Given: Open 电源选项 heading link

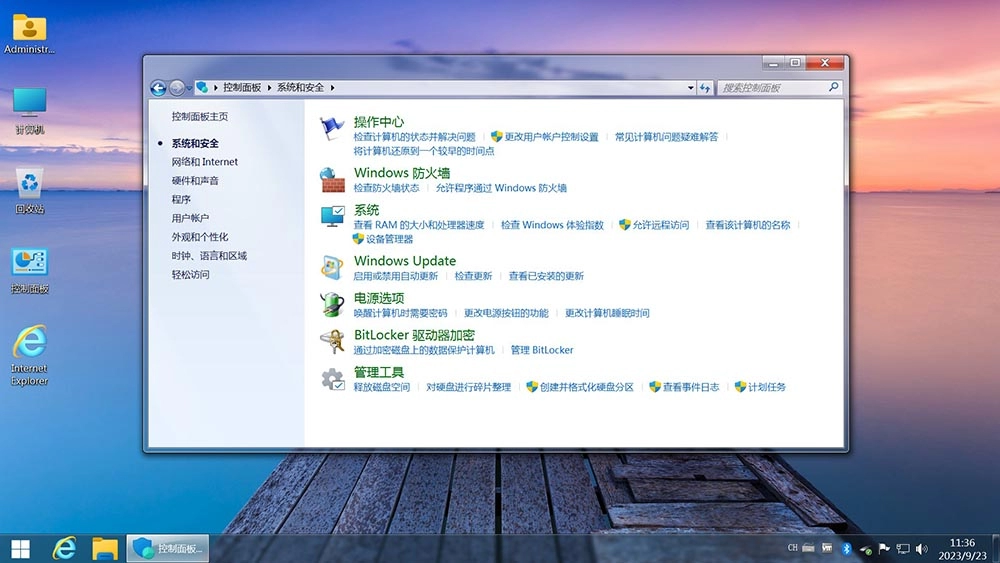Looking at the screenshot, I should (x=379, y=298).
